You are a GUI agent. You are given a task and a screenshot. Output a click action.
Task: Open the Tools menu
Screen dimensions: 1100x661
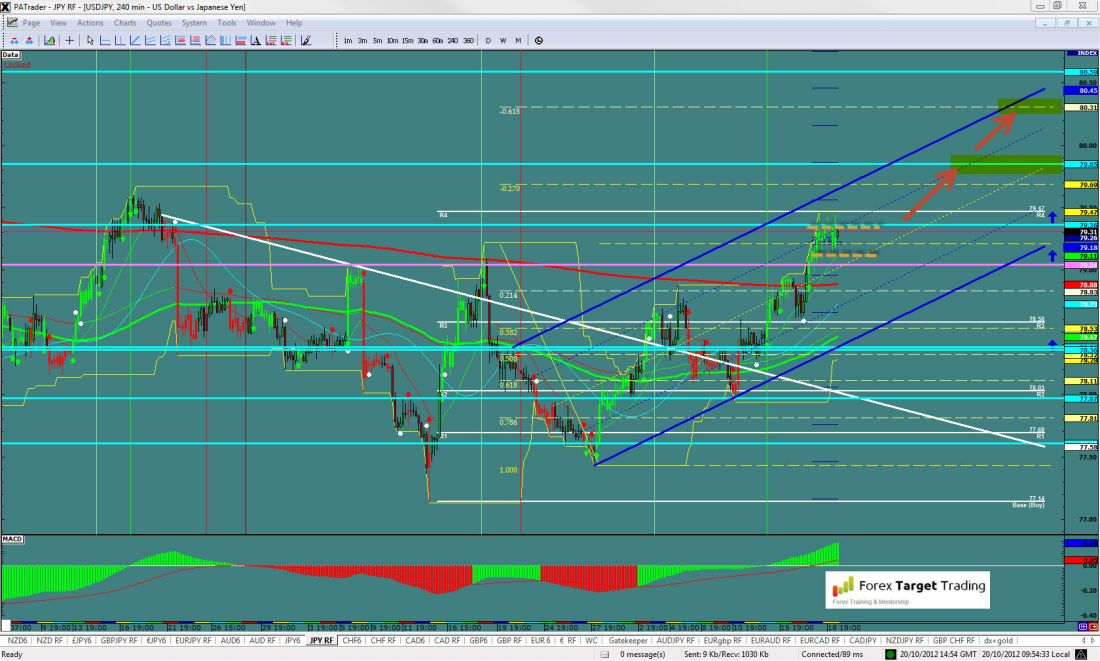coord(227,22)
